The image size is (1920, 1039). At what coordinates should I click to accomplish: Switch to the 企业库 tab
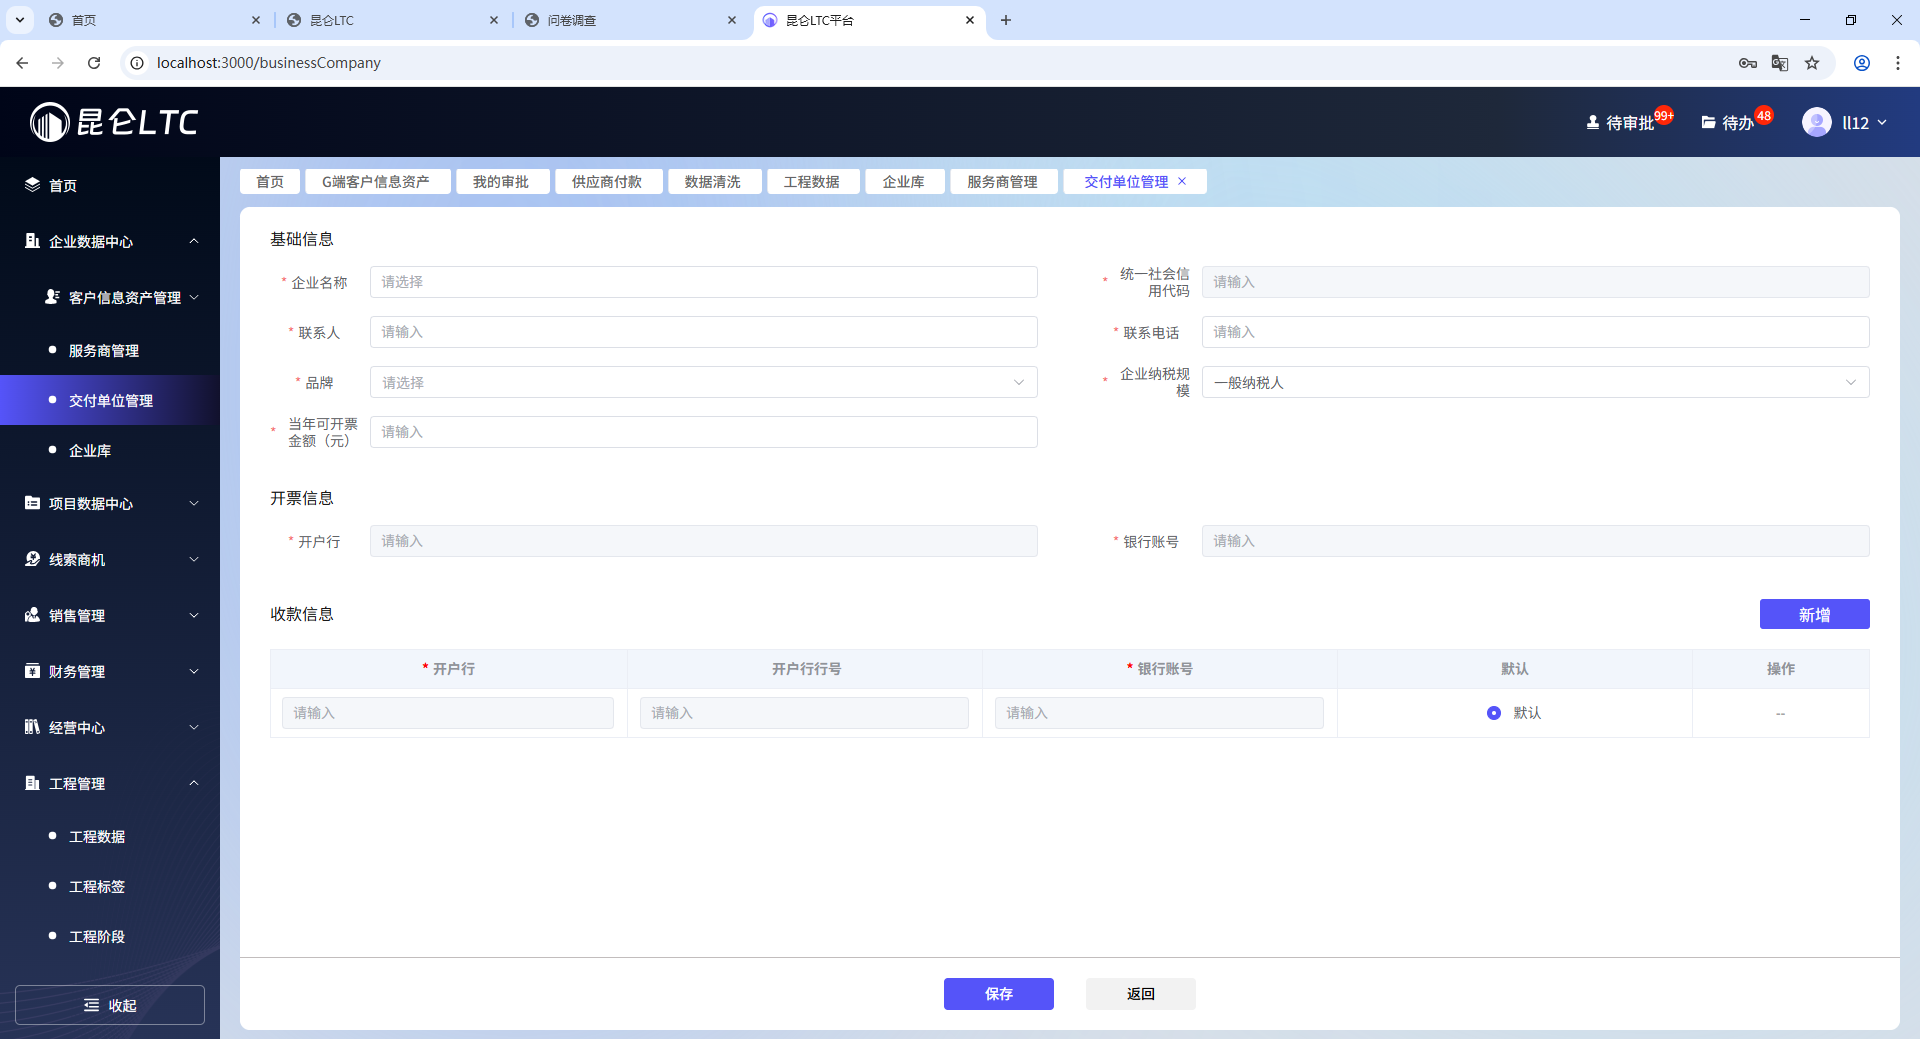pos(904,181)
